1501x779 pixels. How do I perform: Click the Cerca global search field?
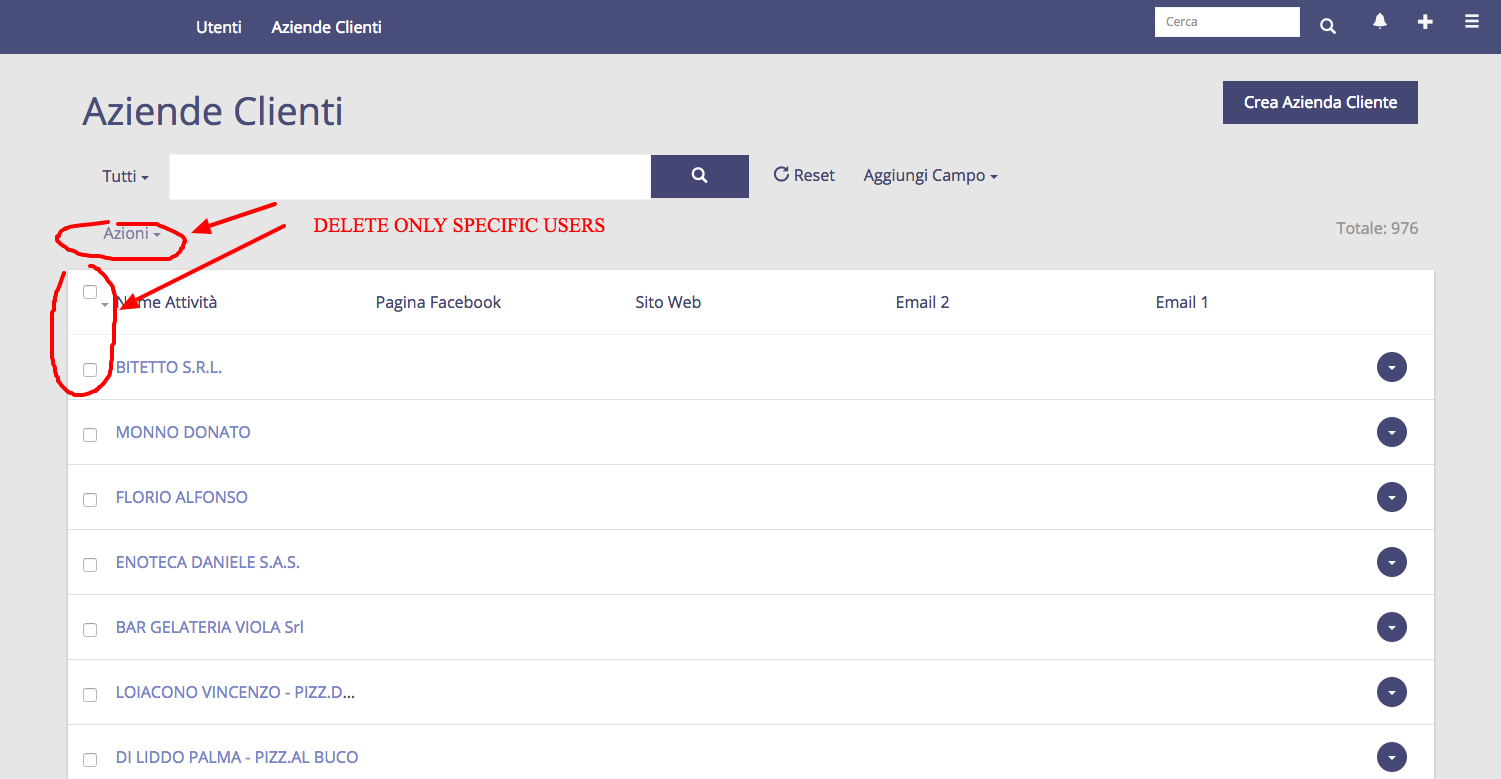[1226, 22]
